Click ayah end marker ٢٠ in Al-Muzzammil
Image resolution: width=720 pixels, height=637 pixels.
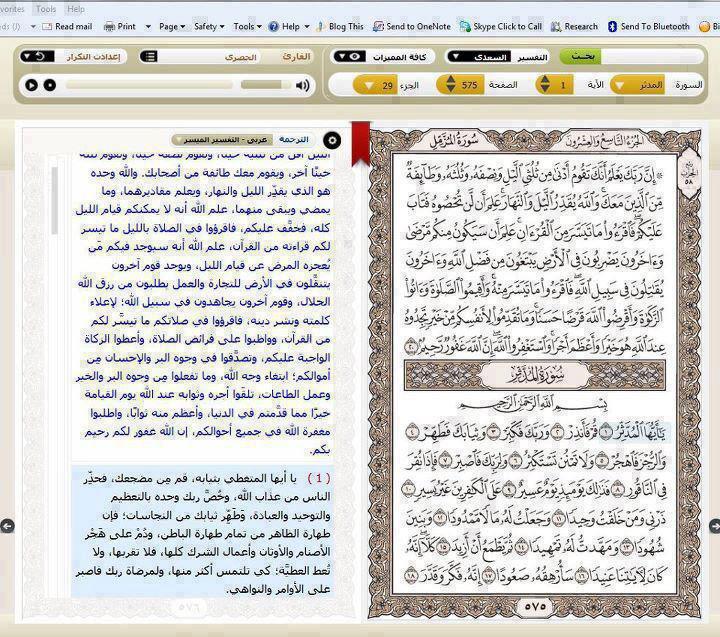pos(411,346)
